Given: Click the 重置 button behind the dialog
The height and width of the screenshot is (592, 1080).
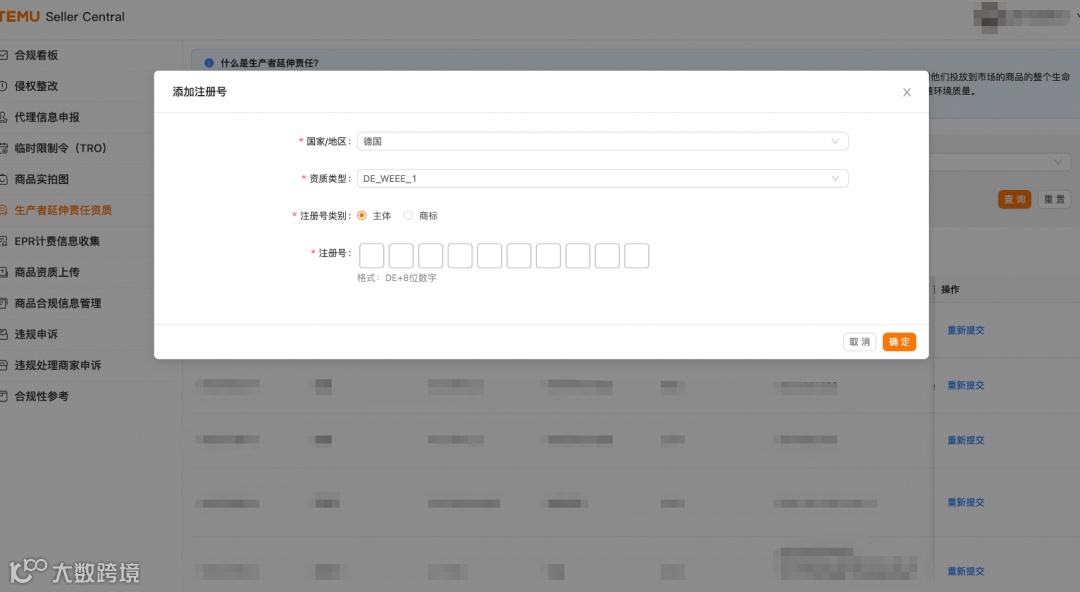Looking at the screenshot, I should pos(1054,199).
